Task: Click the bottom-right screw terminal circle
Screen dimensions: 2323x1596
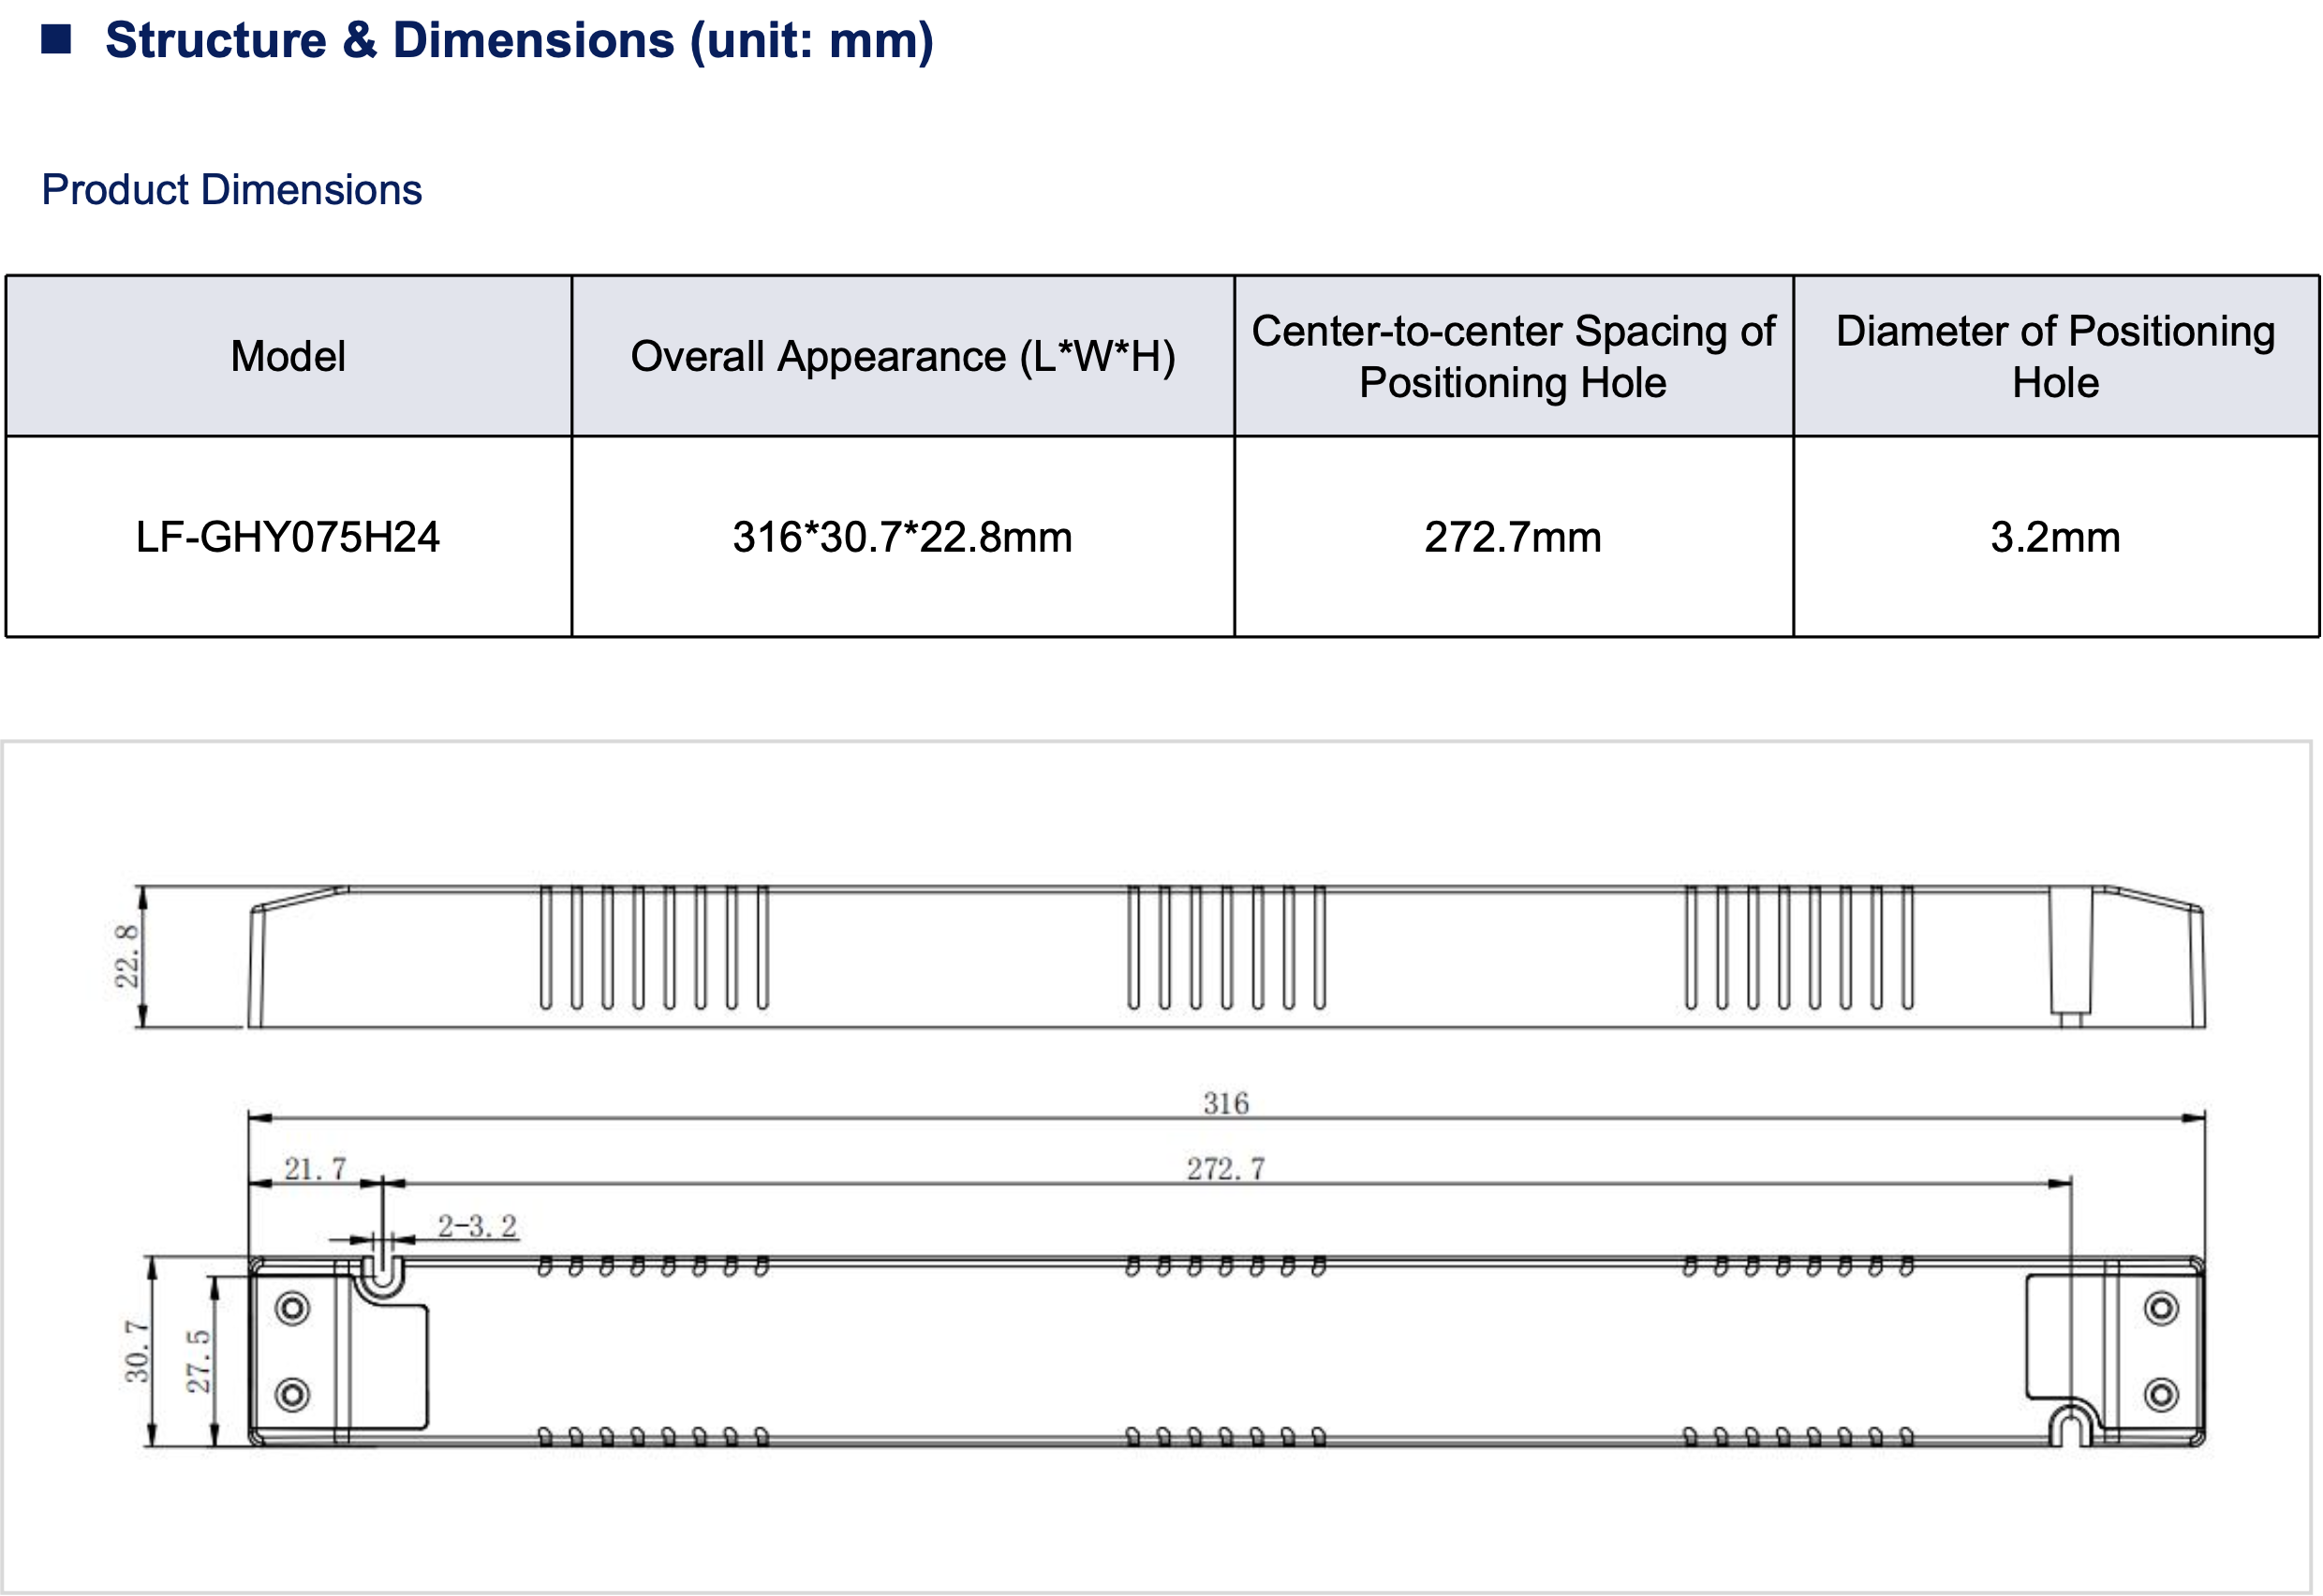Action: (2161, 1394)
